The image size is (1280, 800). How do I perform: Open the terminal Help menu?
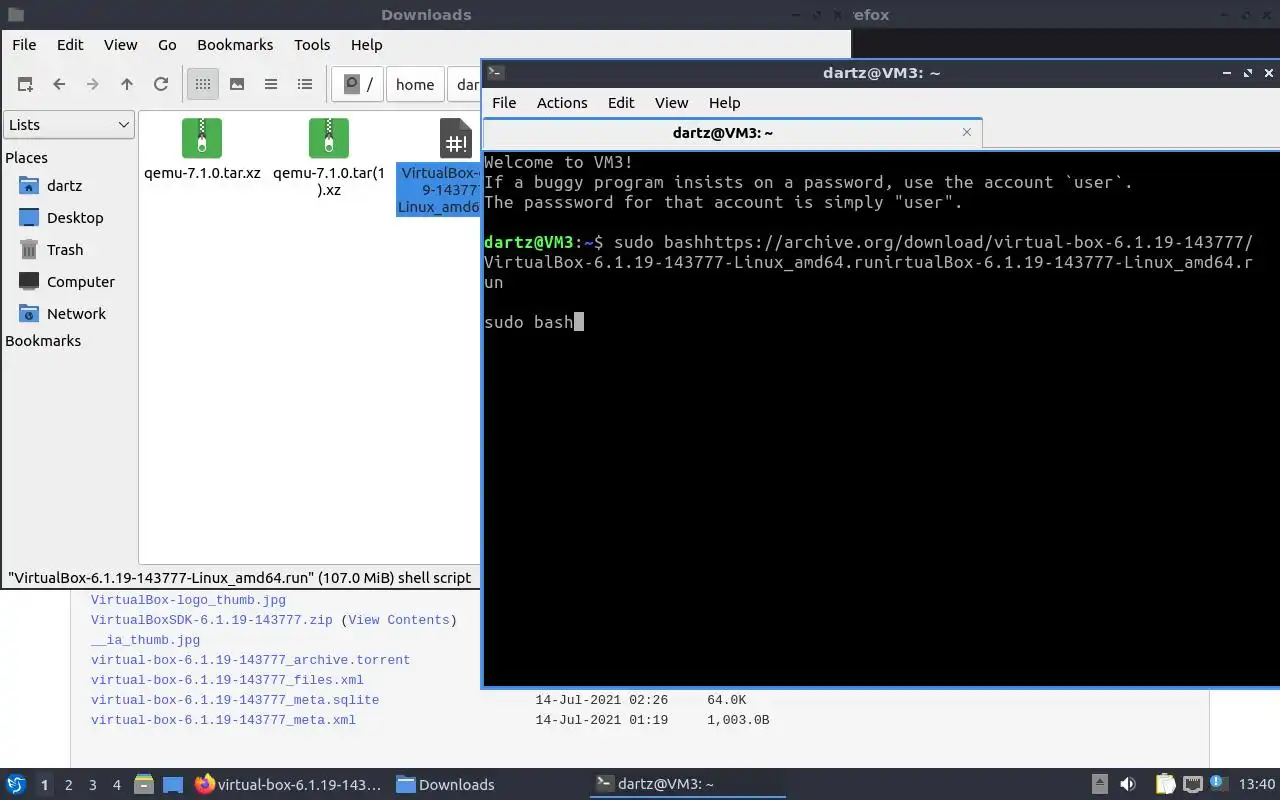click(725, 103)
